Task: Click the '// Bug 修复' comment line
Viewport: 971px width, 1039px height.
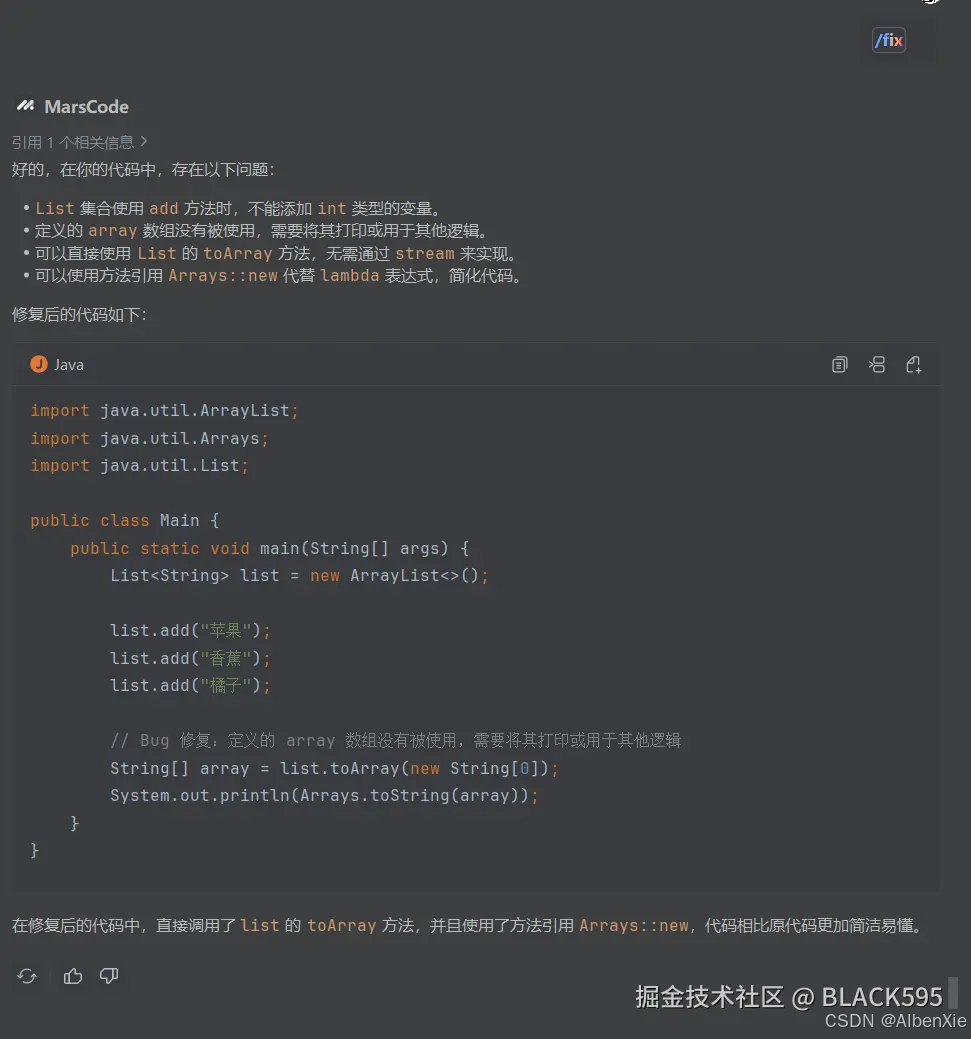Action: [396, 740]
